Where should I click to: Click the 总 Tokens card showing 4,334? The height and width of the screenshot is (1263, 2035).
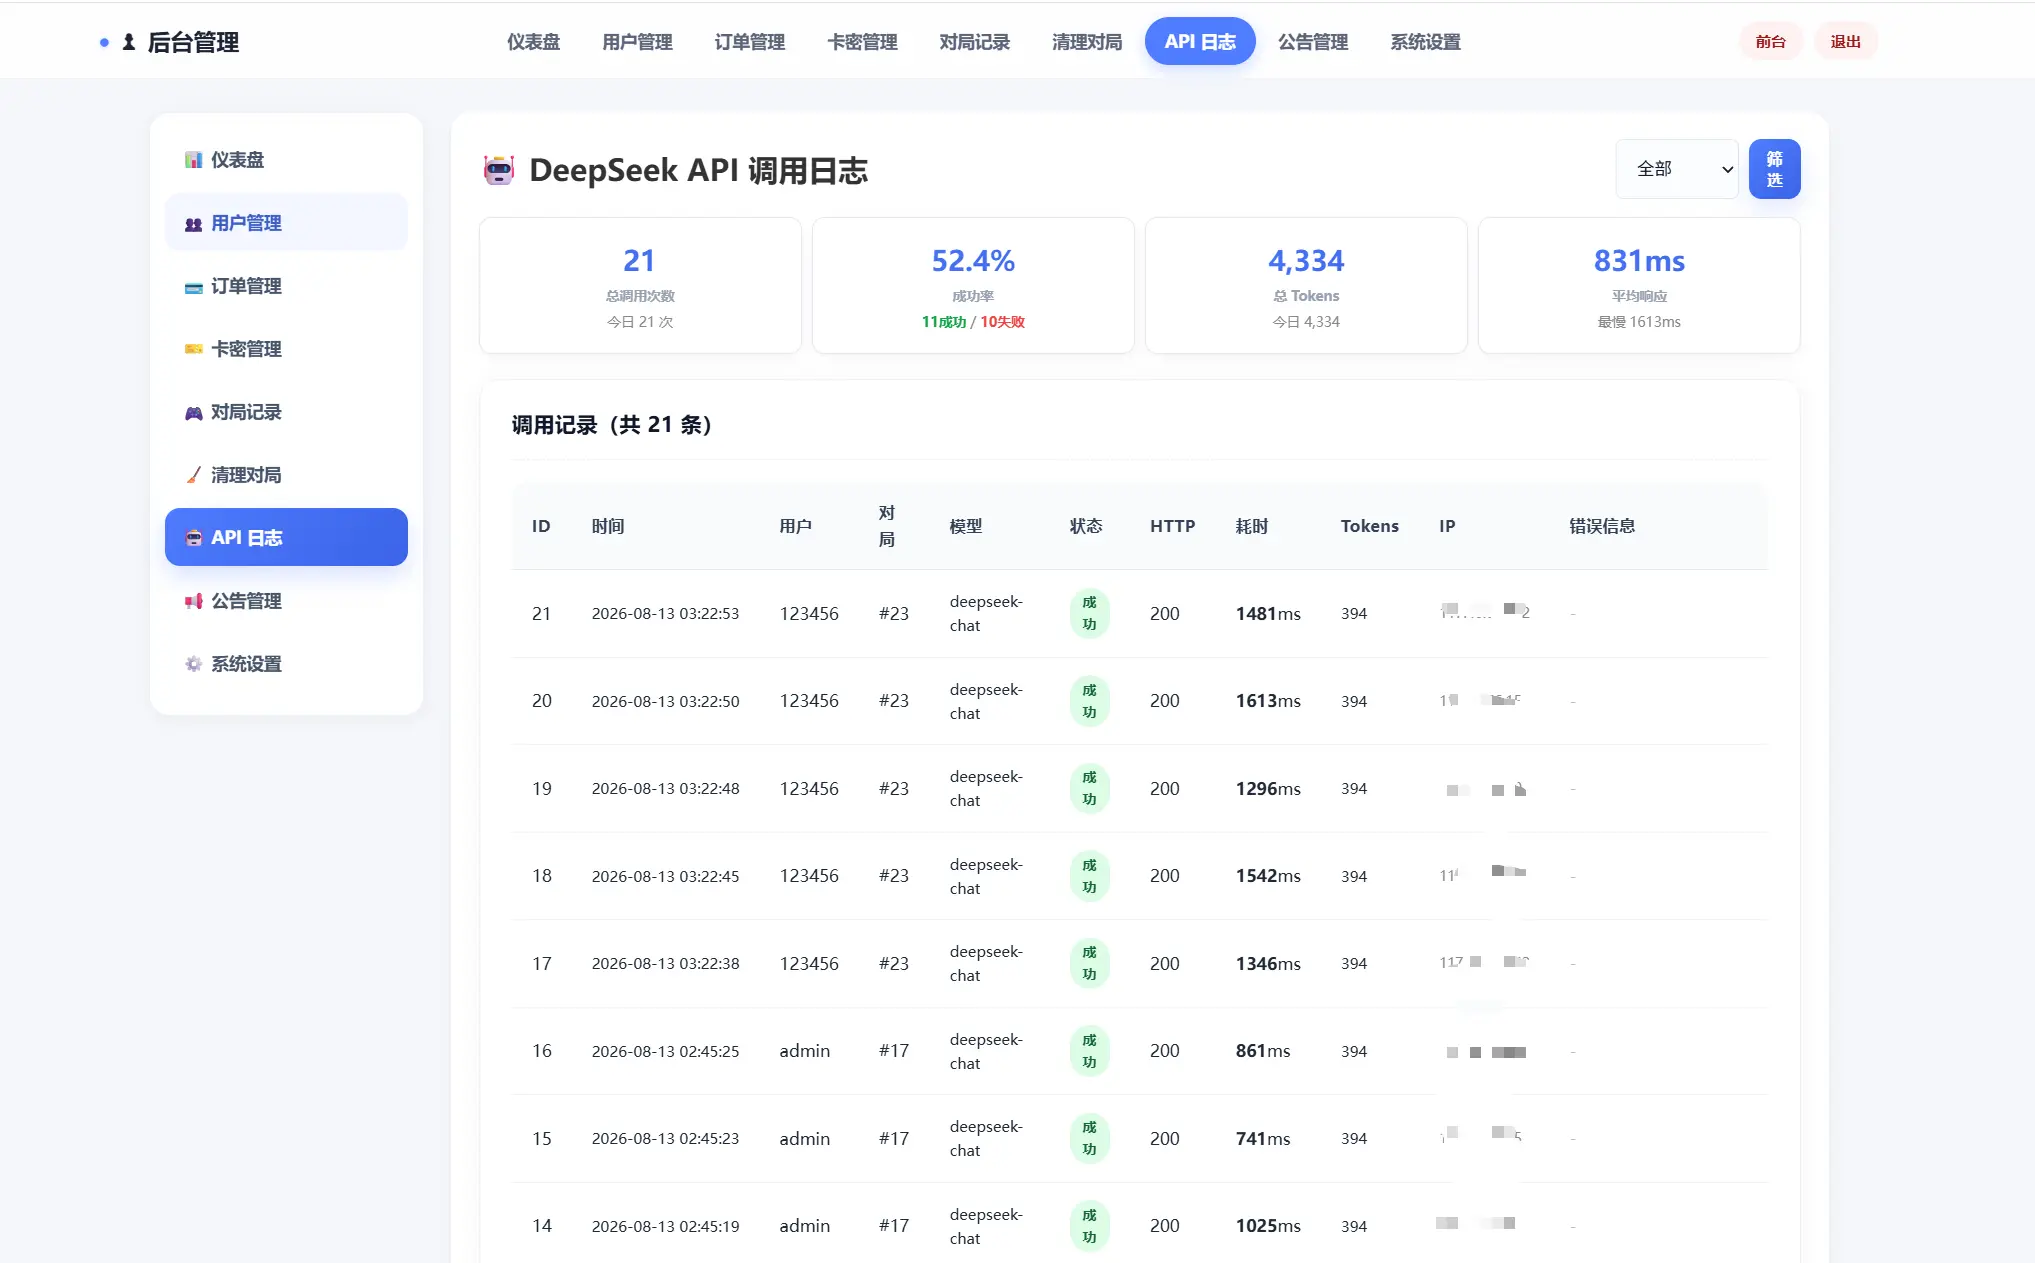1306,286
